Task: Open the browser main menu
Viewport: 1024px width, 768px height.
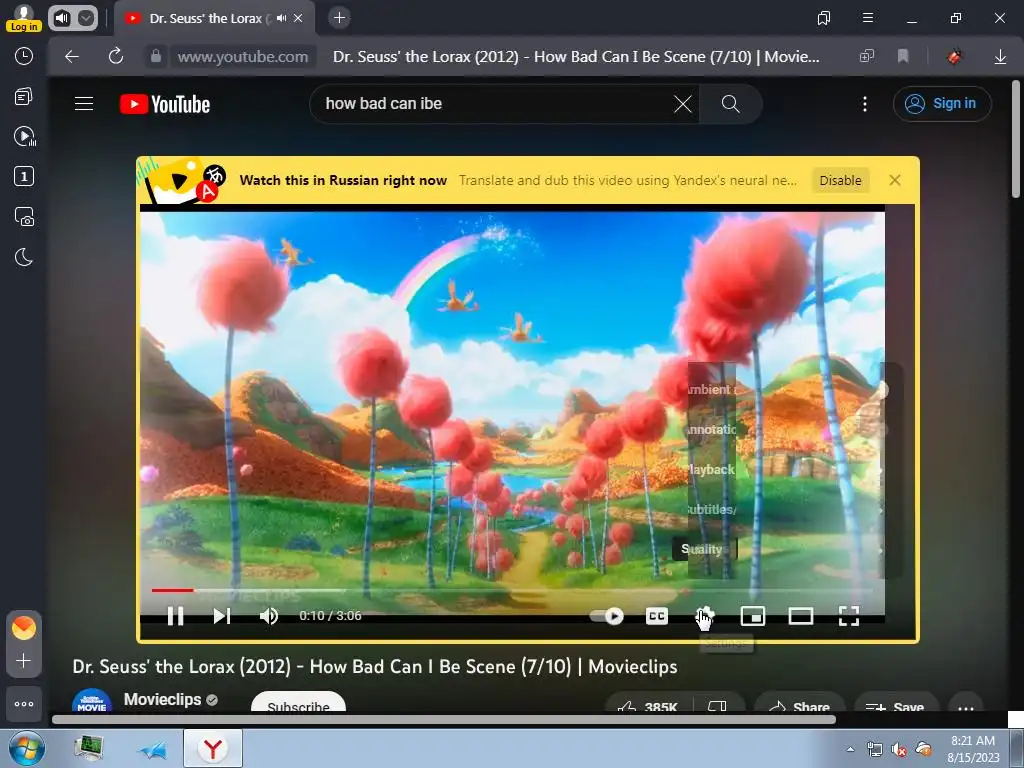Action: [867, 18]
